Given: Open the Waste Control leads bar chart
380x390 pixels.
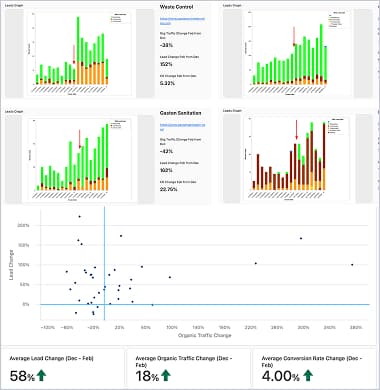Looking at the screenshot, I should pyautogui.click(x=79, y=53).
